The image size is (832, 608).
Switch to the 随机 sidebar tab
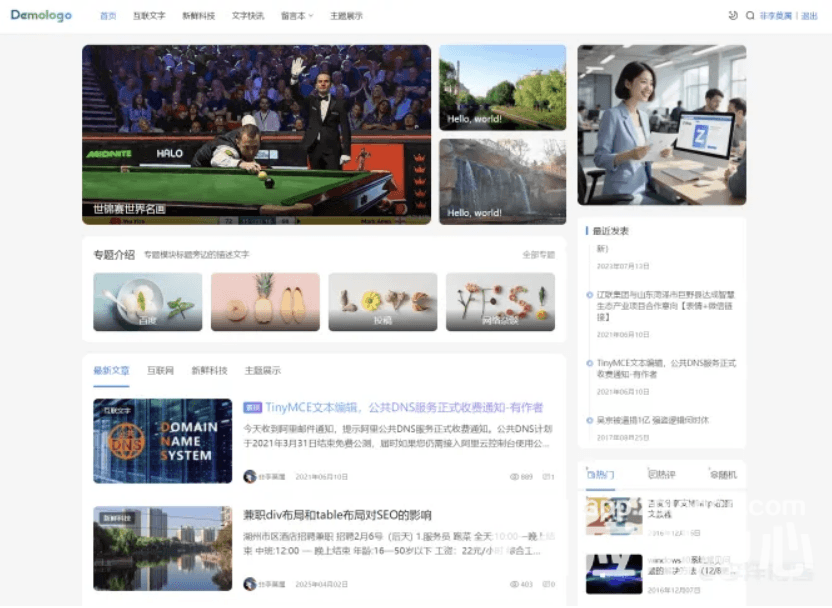click(723, 474)
